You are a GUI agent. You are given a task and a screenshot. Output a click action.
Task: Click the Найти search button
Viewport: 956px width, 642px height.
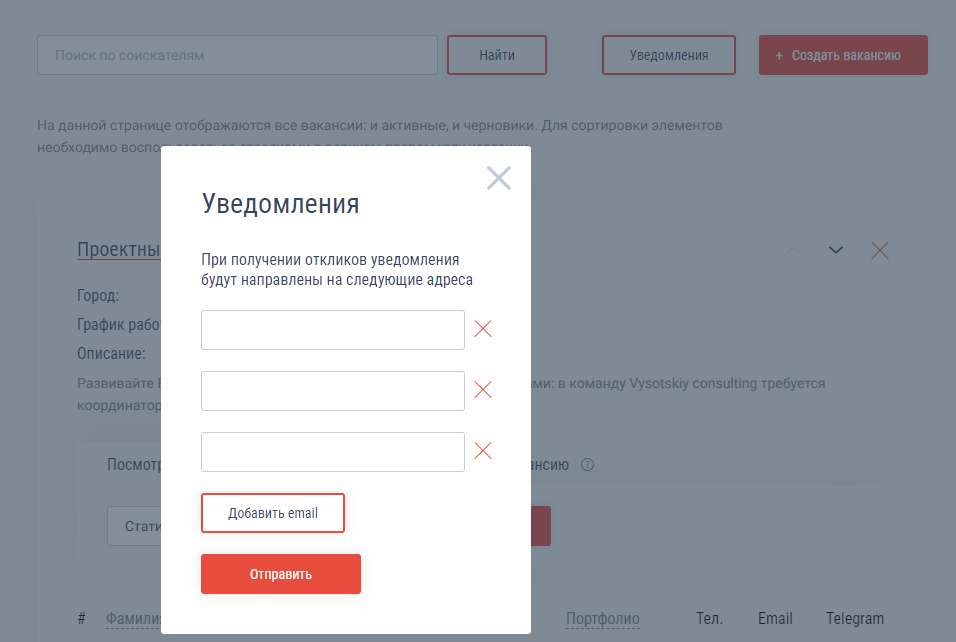[x=497, y=55]
